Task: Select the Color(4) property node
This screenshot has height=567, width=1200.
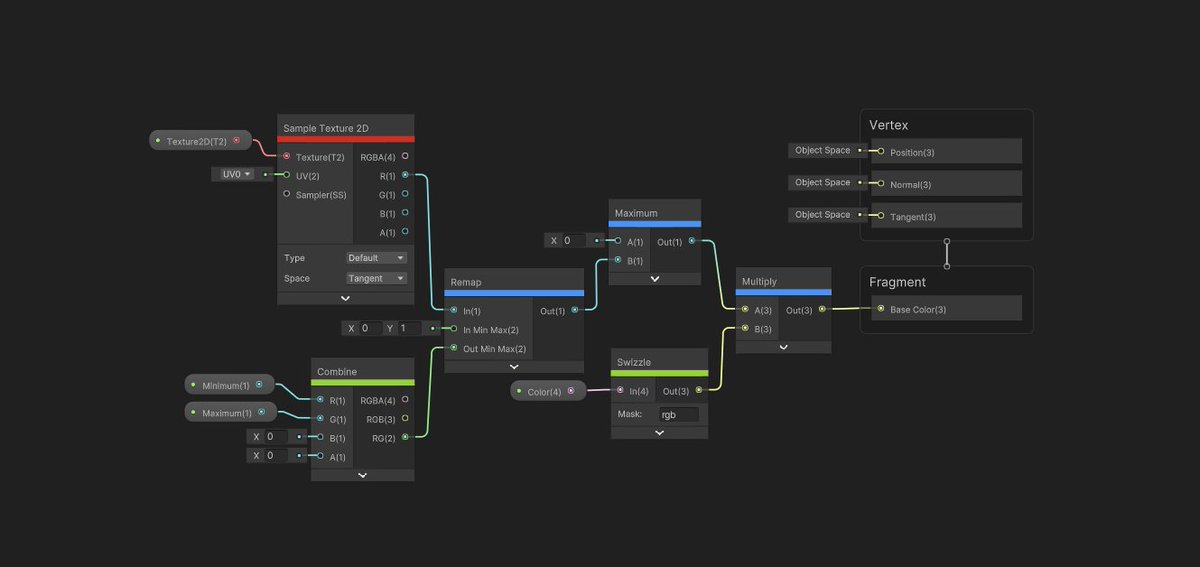Action: 549,391
